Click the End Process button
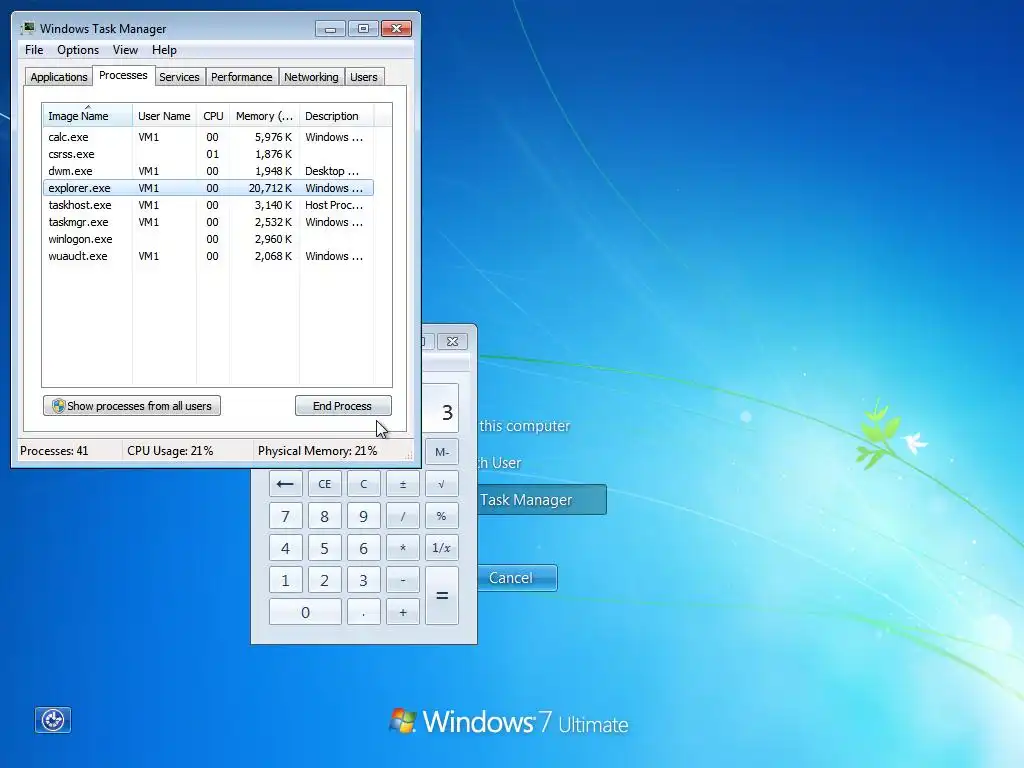This screenshot has height=768, width=1024. [343, 406]
